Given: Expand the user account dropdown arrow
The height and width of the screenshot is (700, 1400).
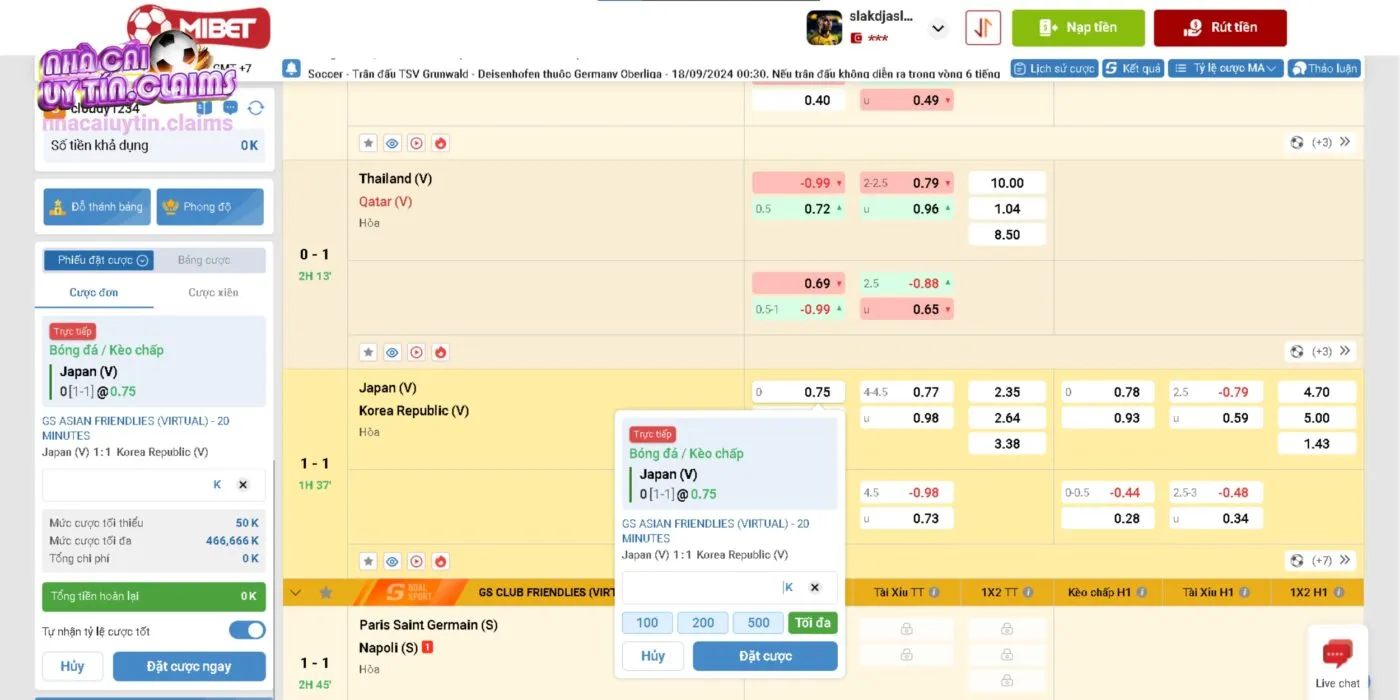Looking at the screenshot, I should click(938, 29).
